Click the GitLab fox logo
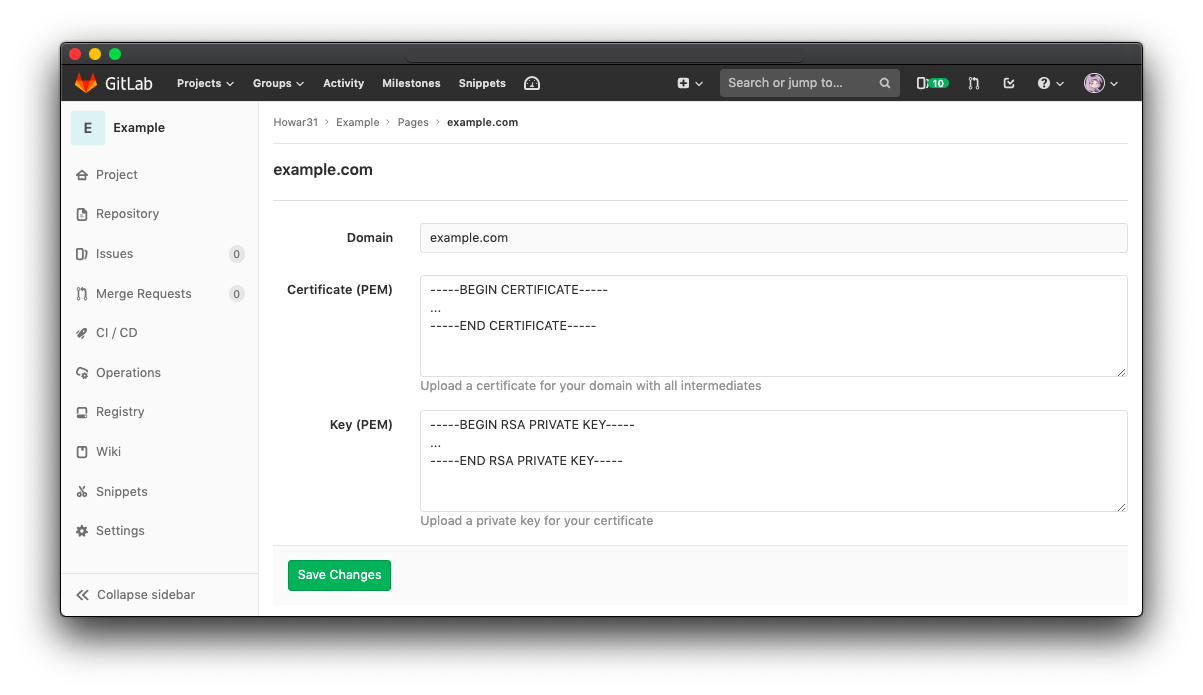1203x695 pixels. pyautogui.click(x=86, y=83)
